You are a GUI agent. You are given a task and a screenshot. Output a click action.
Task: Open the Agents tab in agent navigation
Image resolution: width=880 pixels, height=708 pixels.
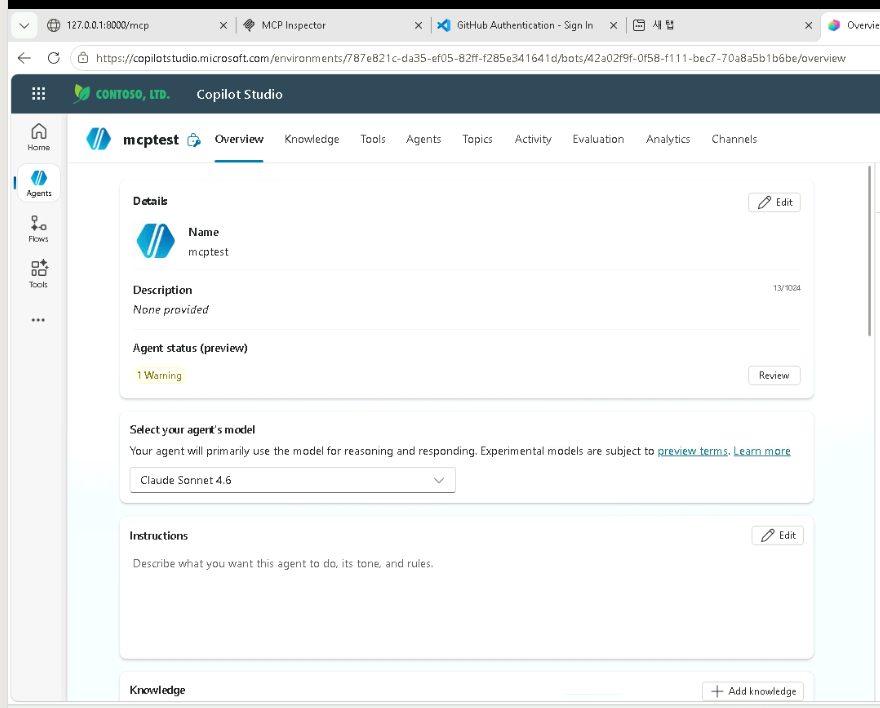423,139
